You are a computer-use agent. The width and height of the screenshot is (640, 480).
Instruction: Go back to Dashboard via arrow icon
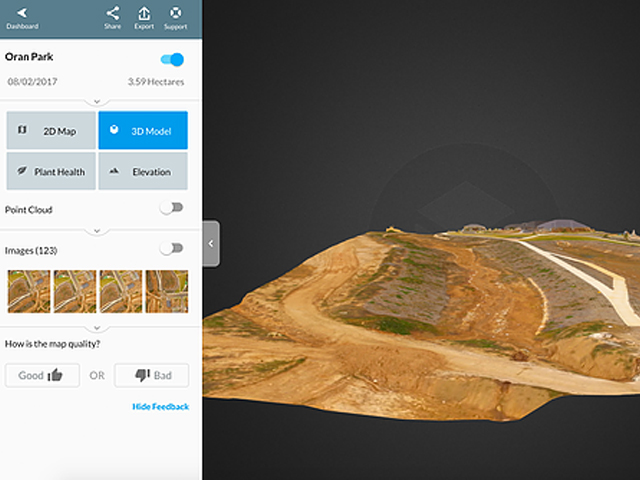click(x=21, y=13)
